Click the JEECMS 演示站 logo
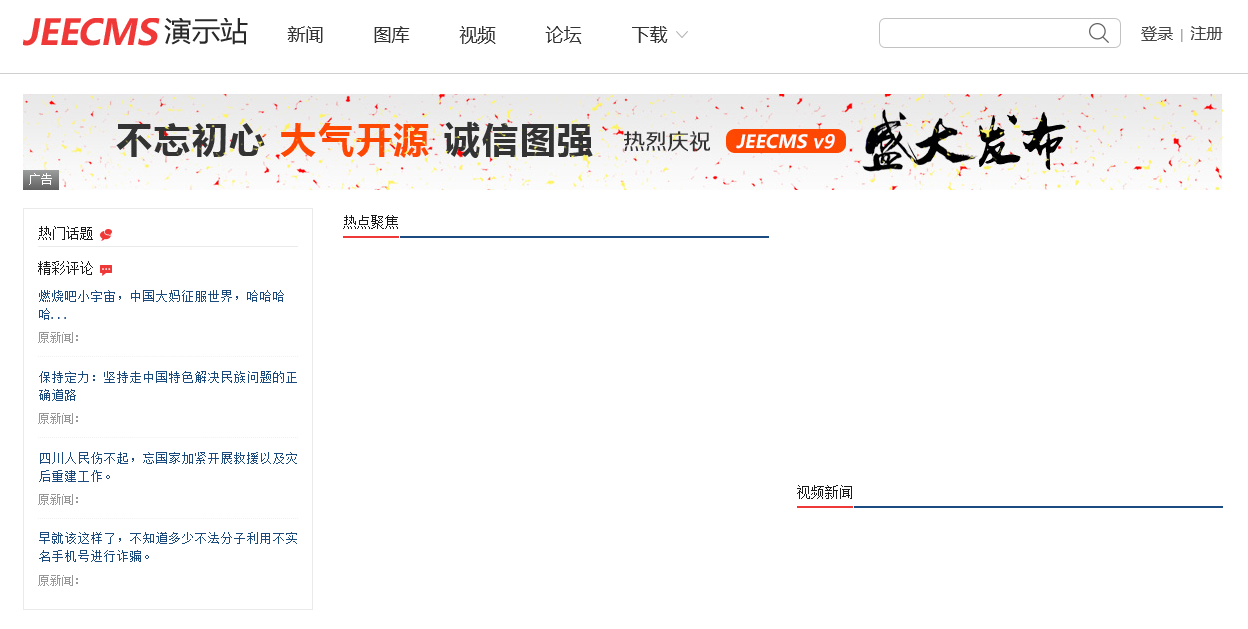The width and height of the screenshot is (1248, 629). [x=135, y=32]
